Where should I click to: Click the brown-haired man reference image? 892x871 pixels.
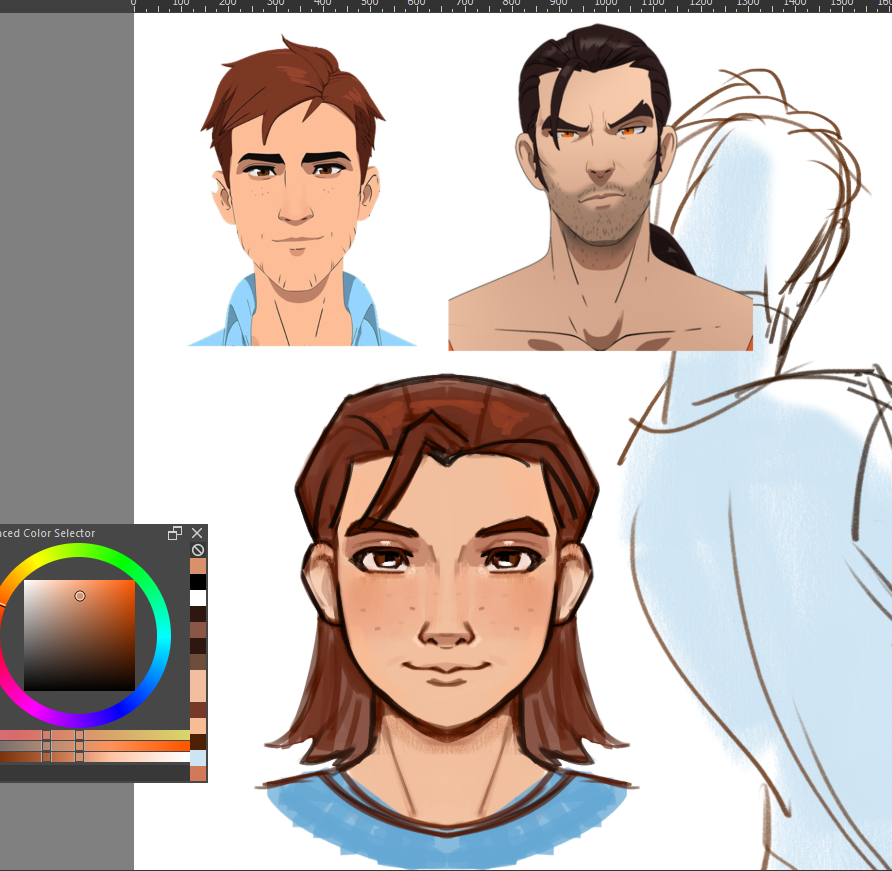tap(302, 191)
